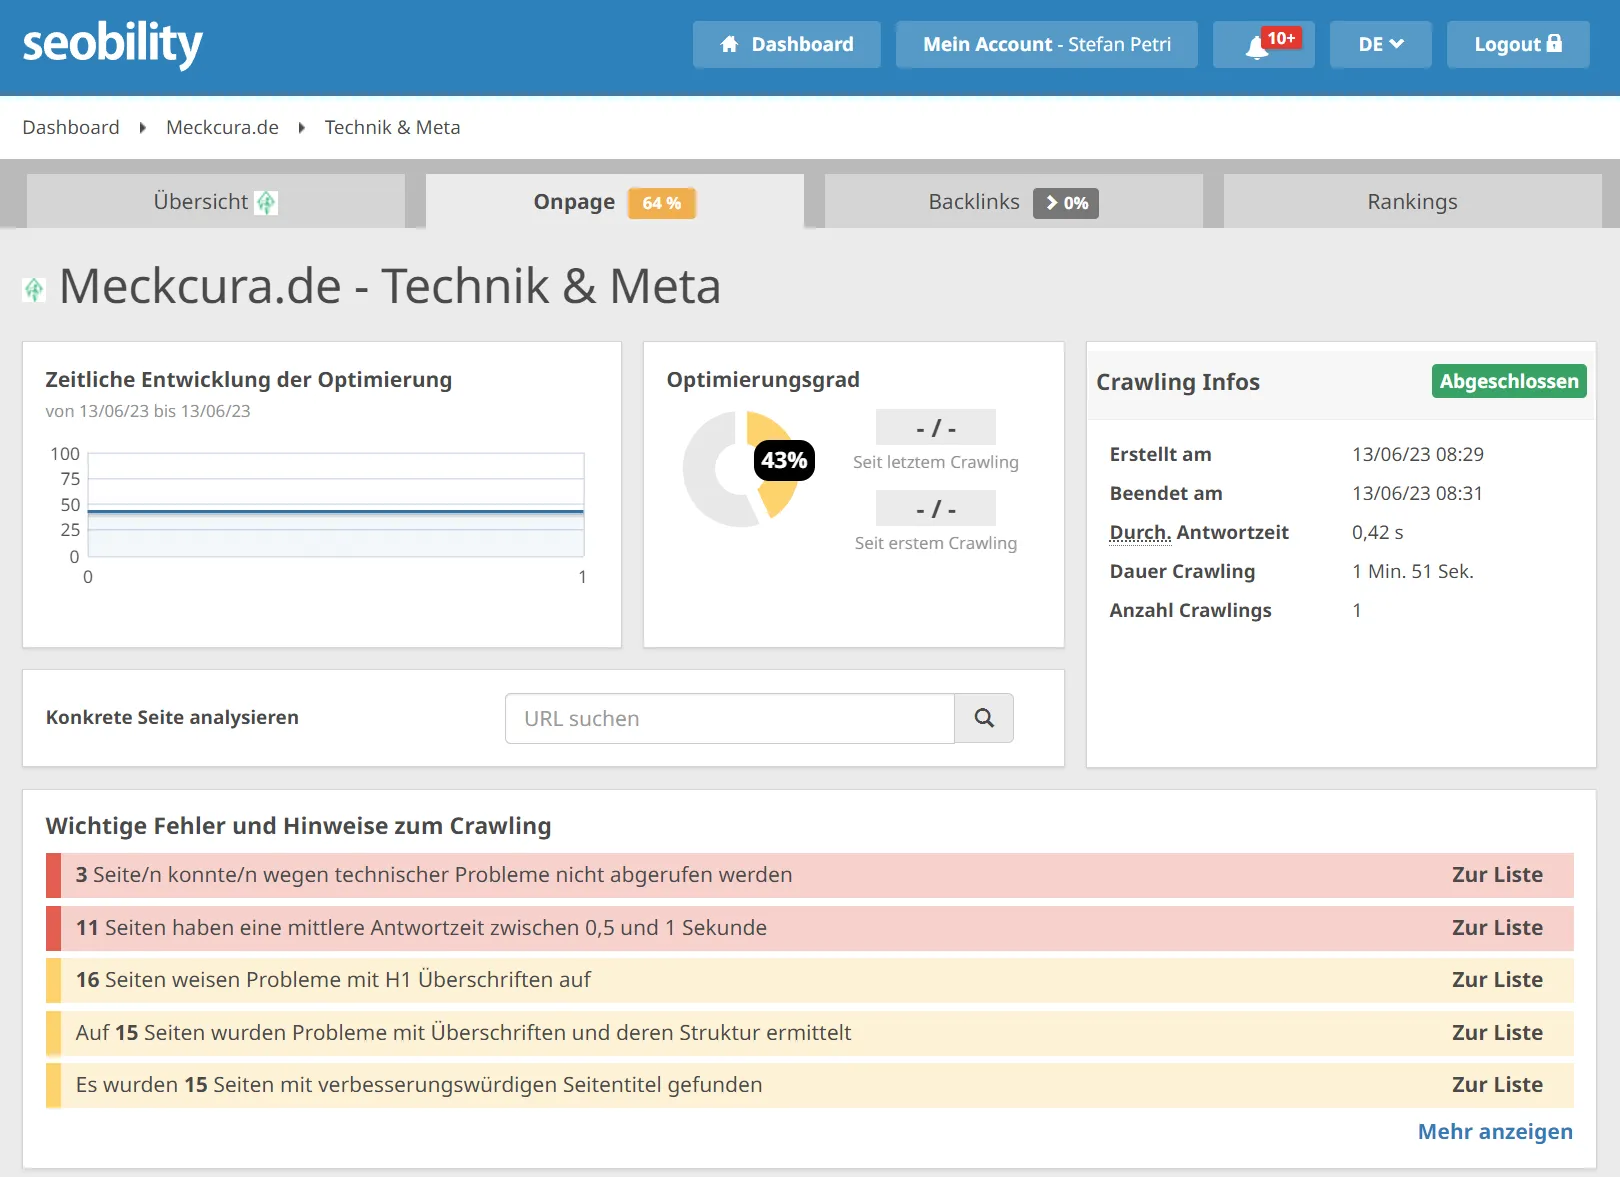
Task: Click Mehr anzeigen link
Action: point(1495,1132)
